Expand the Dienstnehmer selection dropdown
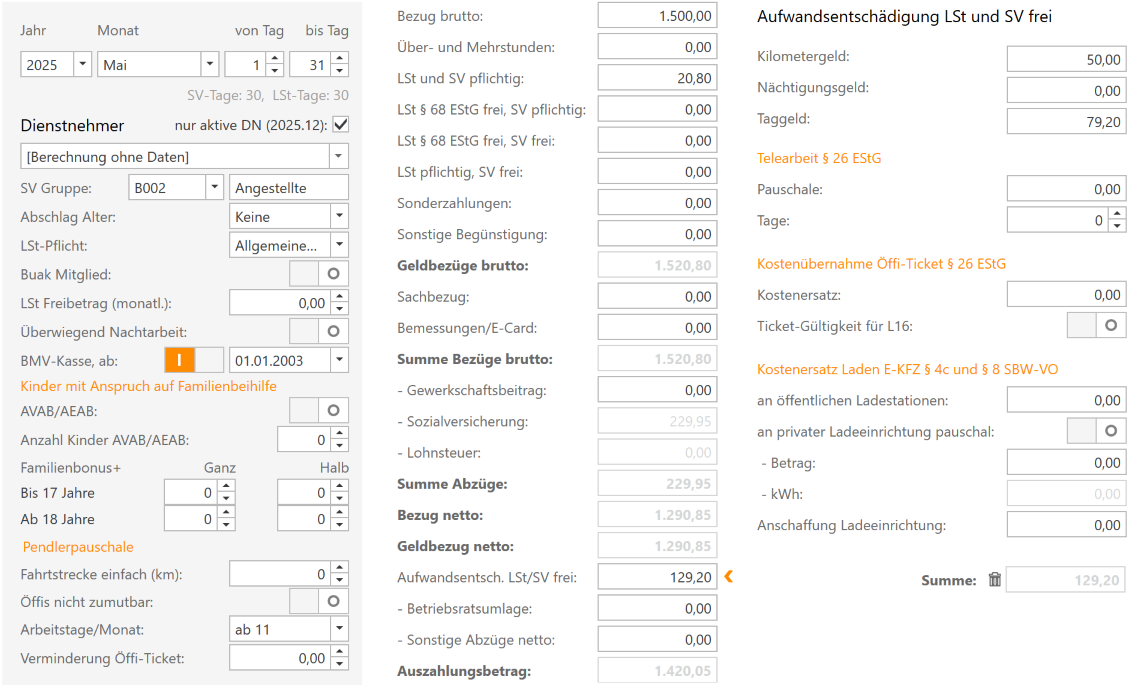 (x=338, y=157)
